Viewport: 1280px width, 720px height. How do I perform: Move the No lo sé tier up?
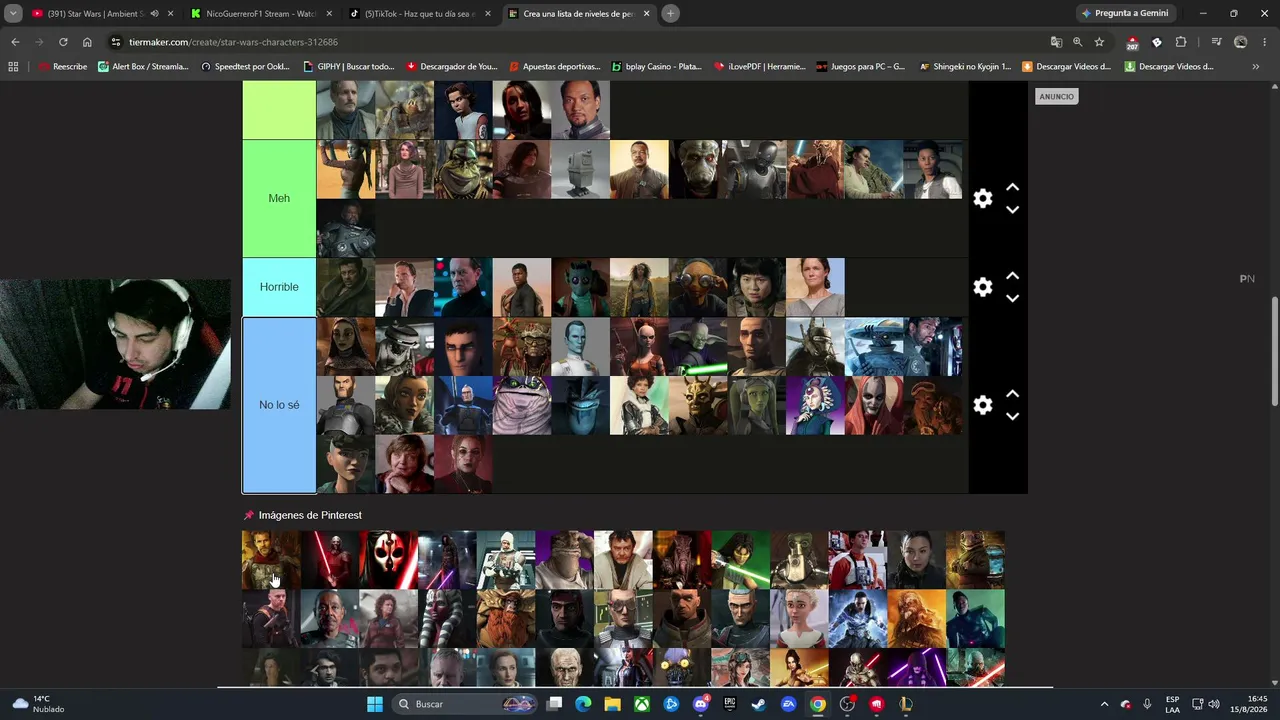pyautogui.click(x=1012, y=394)
